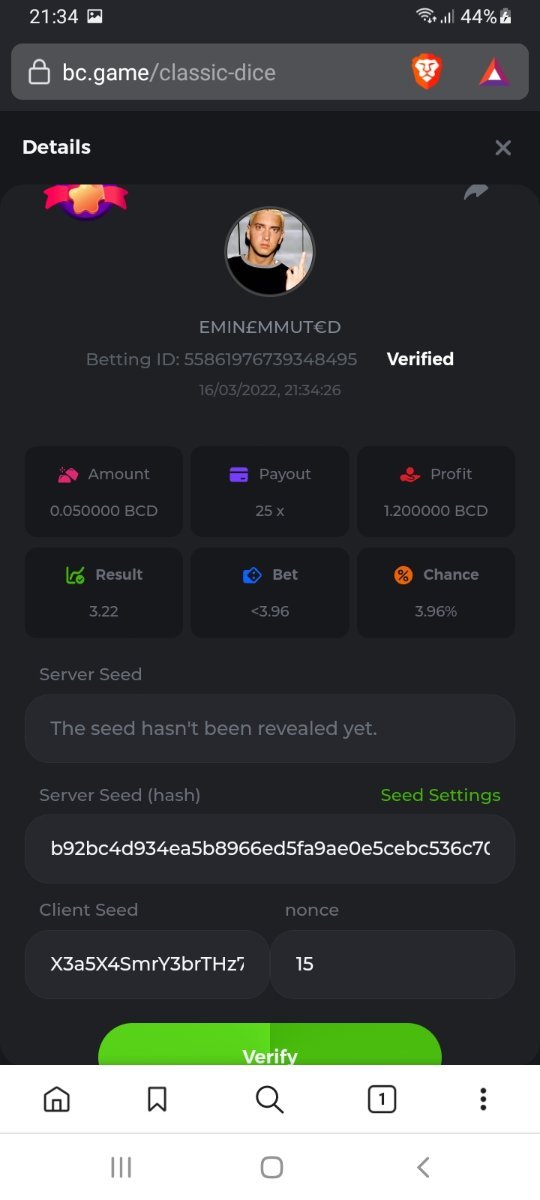This screenshot has width=540, height=1200.
Task: Tap the search magnifier icon
Action: pyautogui.click(x=270, y=1100)
